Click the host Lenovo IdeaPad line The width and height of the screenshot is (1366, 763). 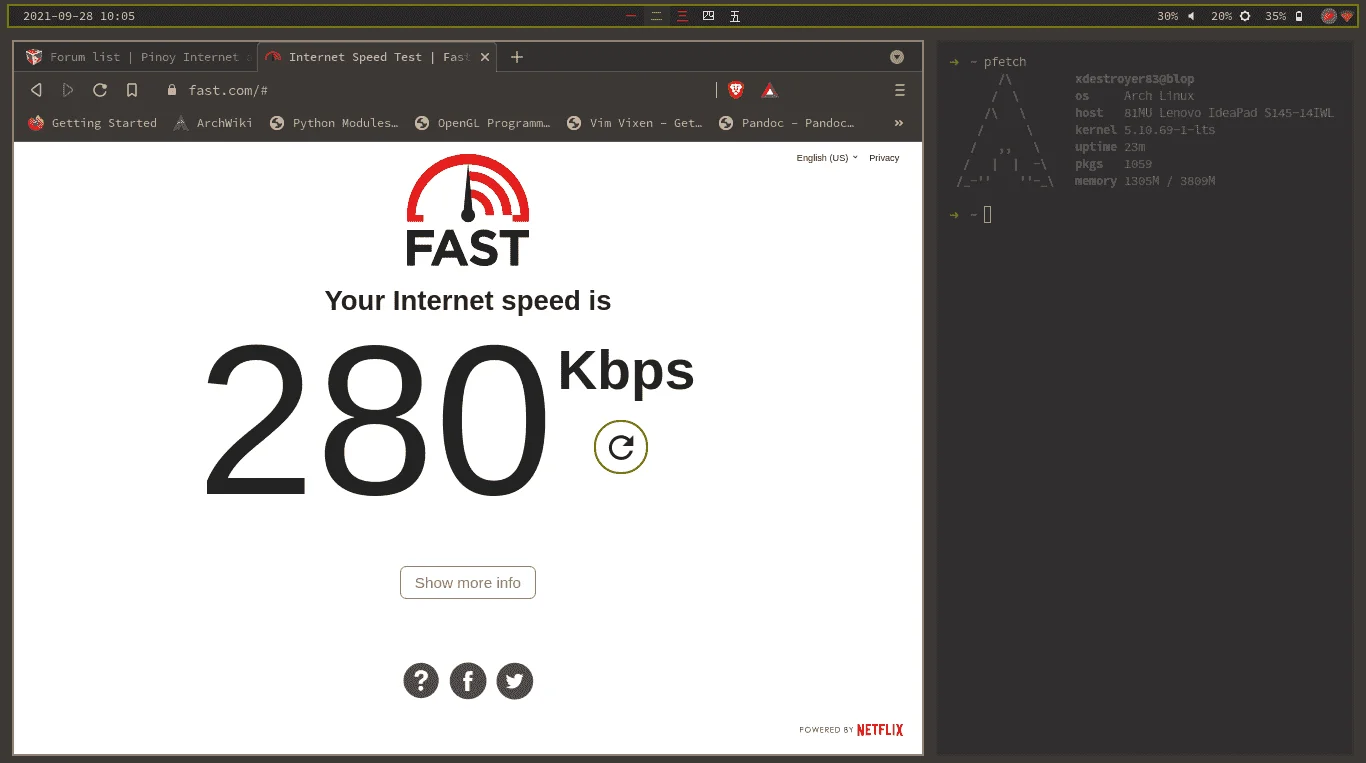pos(1204,113)
